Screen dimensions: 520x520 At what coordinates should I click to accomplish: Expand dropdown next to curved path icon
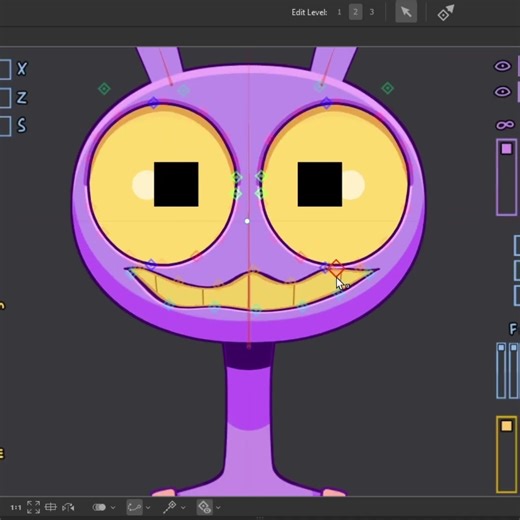pos(148,508)
